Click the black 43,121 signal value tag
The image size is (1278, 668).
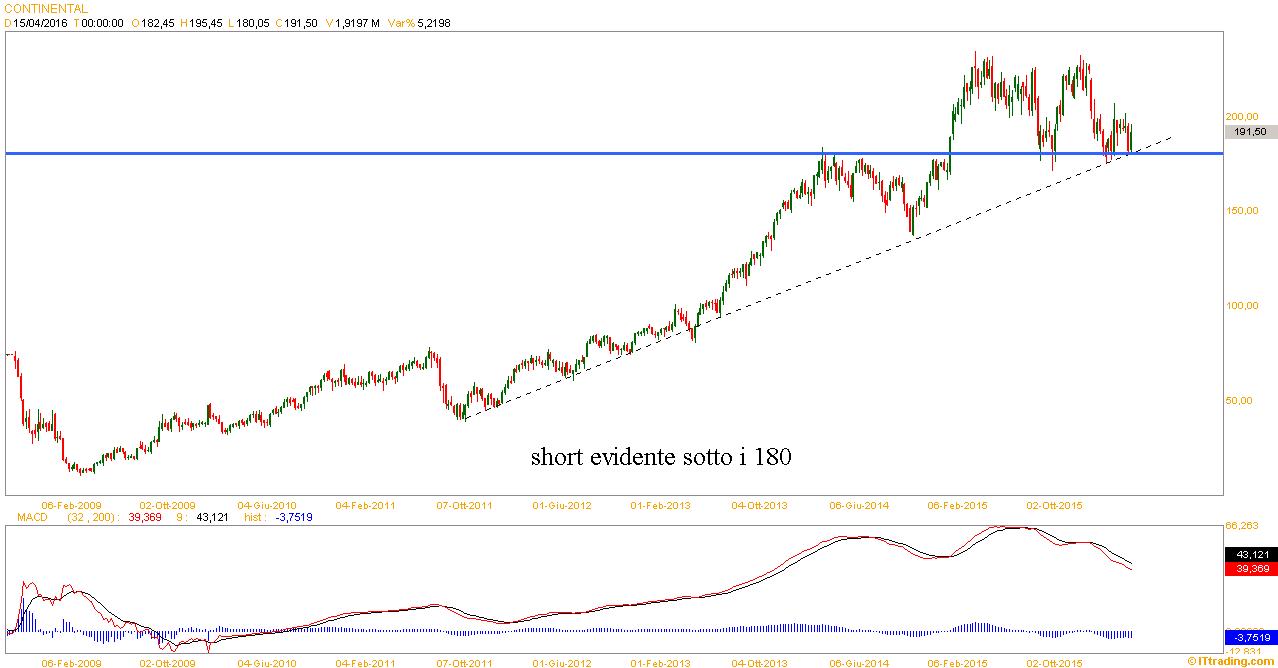click(x=1250, y=554)
